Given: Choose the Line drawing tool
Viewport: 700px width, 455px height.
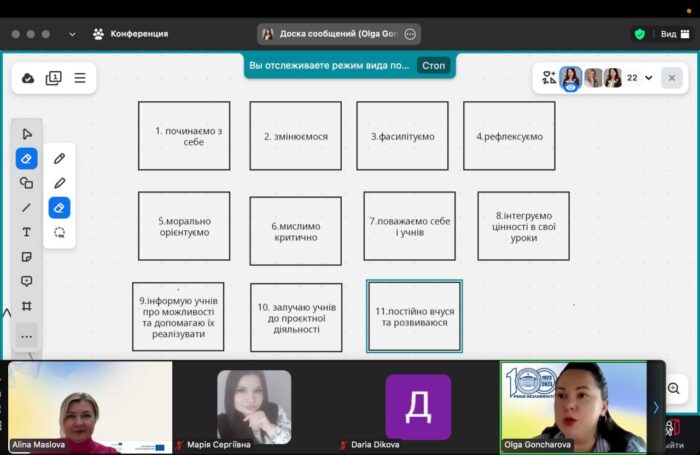Looking at the screenshot, I should pyautogui.click(x=27, y=208).
